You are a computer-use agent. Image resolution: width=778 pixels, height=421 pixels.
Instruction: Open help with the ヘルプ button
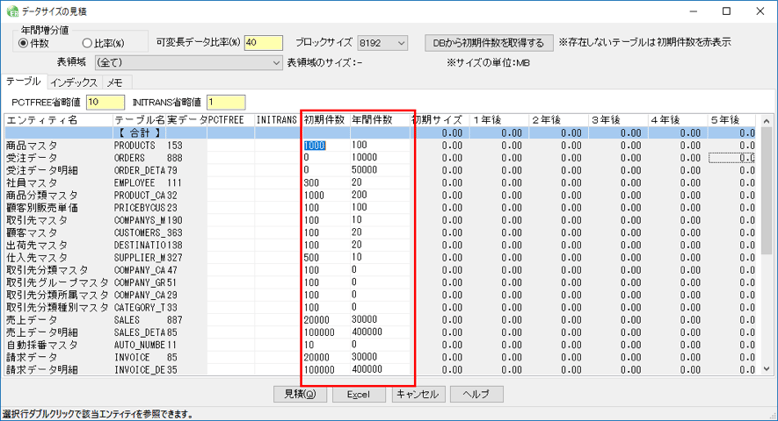476,395
